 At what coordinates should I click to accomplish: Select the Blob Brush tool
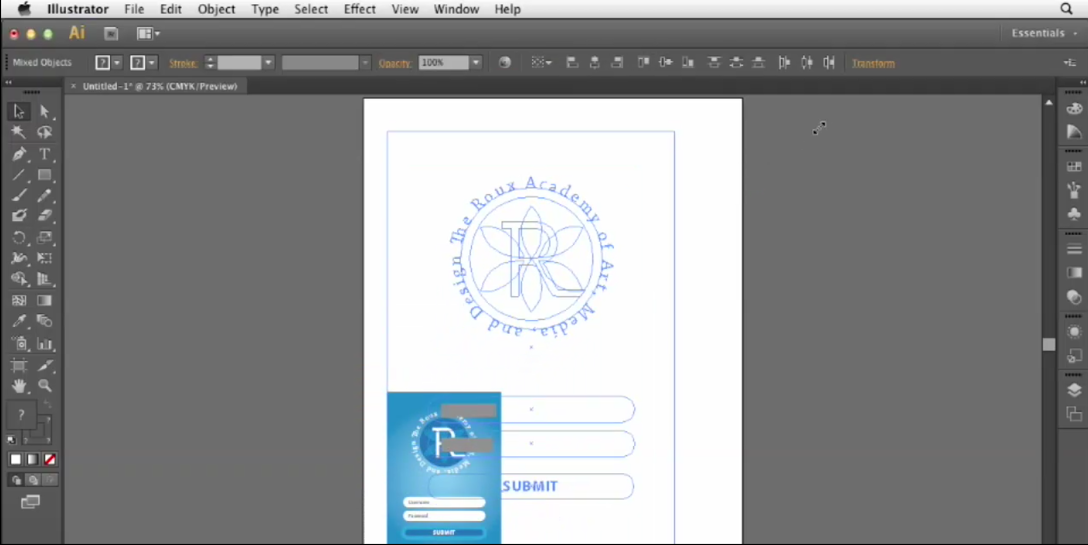click(19, 216)
